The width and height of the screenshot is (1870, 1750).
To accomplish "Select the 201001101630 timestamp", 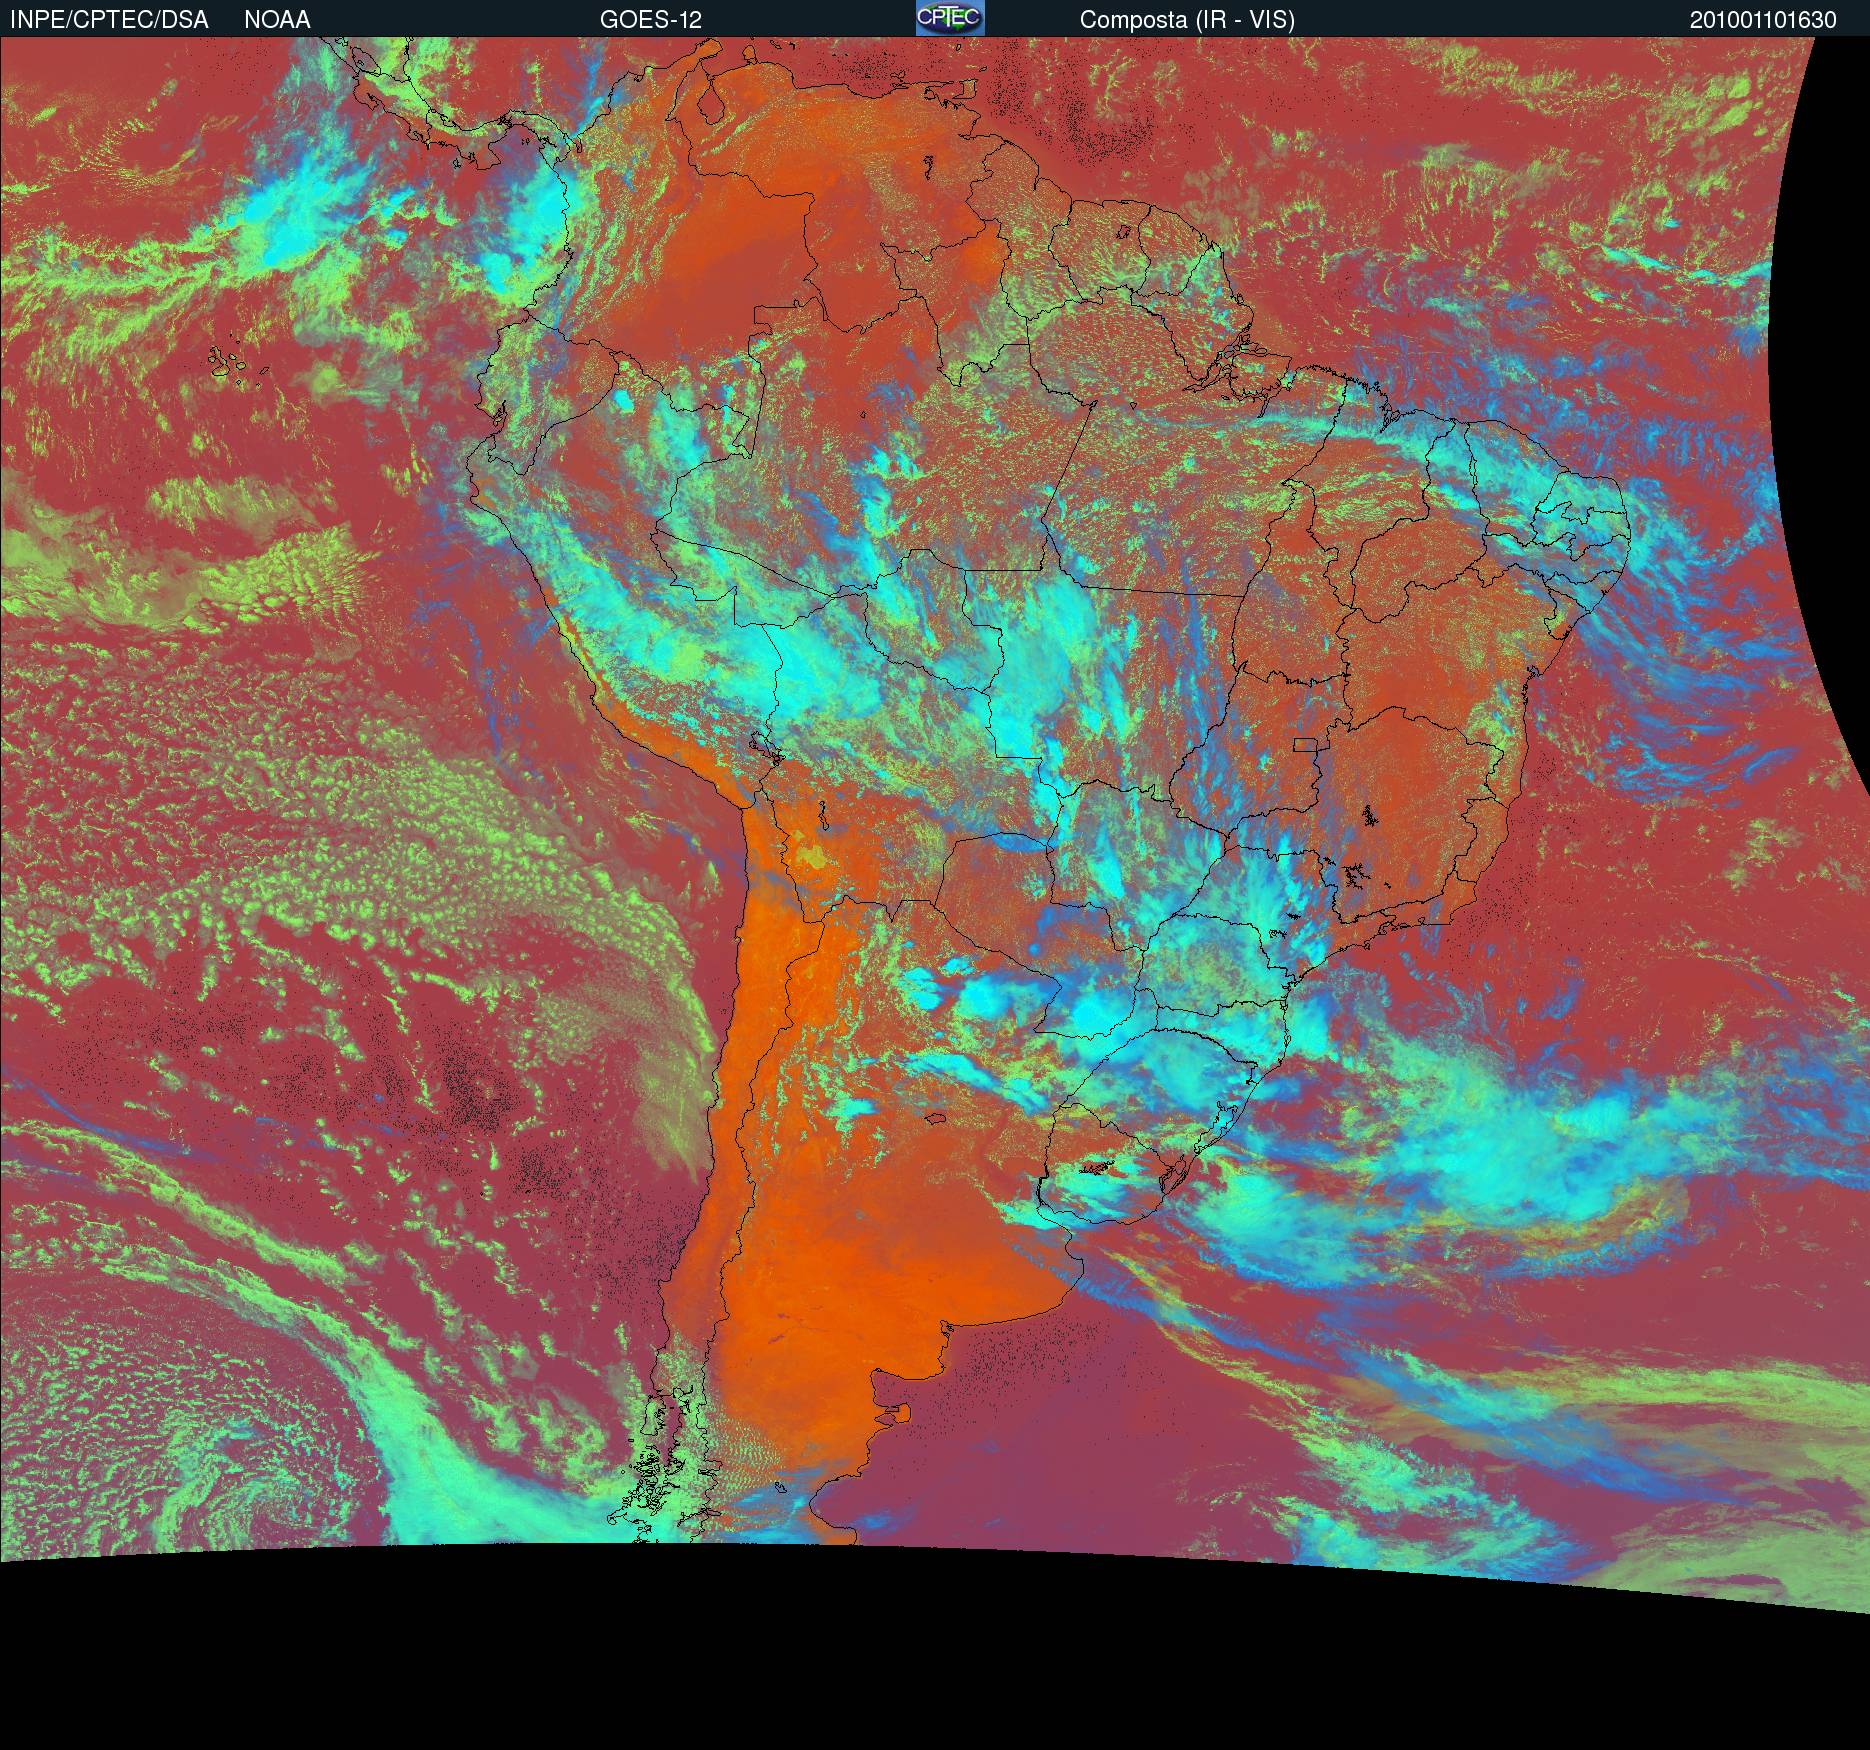I will [1763, 20].
